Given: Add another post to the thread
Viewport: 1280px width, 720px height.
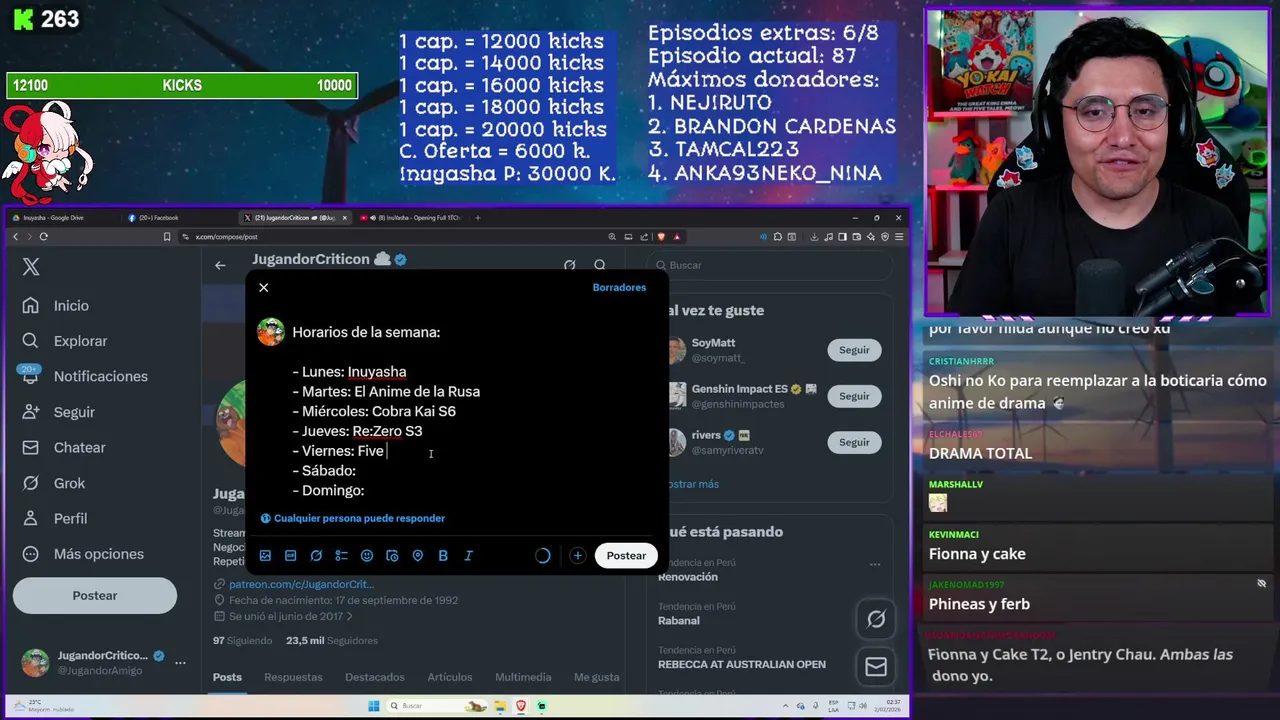Looking at the screenshot, I should point(577,556).
